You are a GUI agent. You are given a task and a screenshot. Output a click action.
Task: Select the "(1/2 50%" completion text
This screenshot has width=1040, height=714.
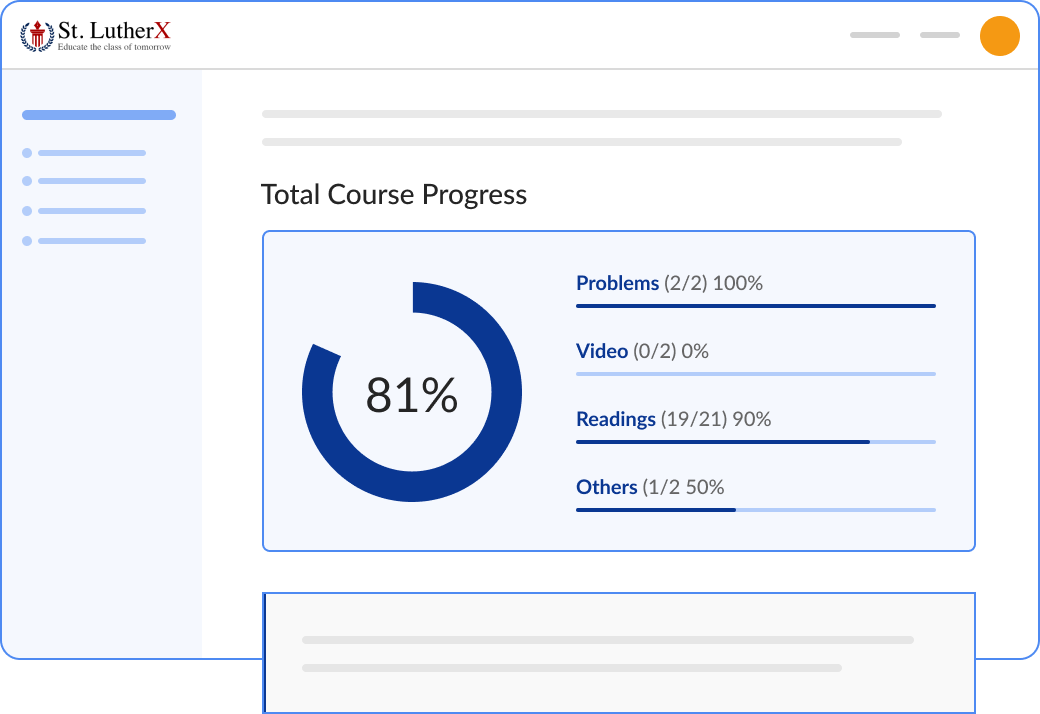[x=683, y=487]
